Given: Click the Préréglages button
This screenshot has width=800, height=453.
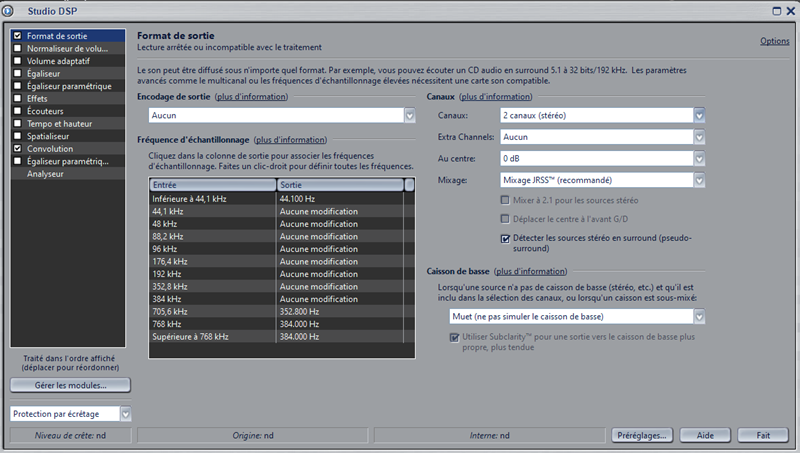Looking at the screenshot, I should tap(642, 435).
